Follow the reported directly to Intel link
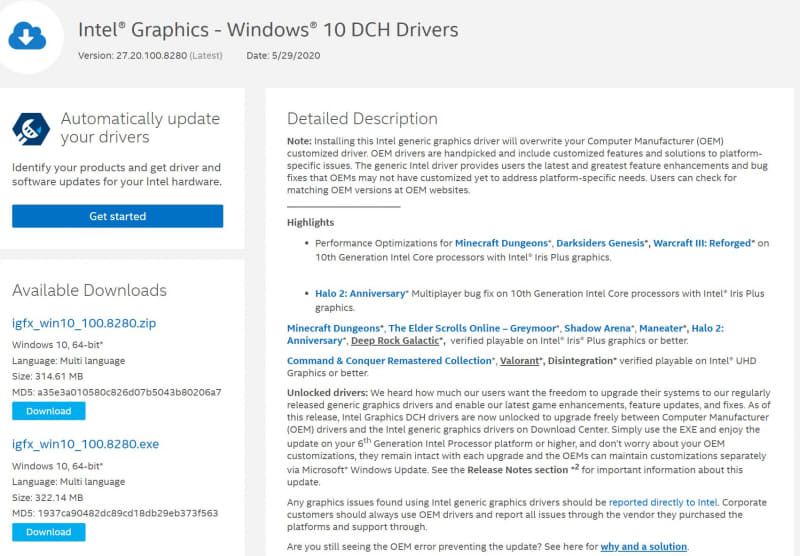800x556 pixels. (x=663, y=502)
